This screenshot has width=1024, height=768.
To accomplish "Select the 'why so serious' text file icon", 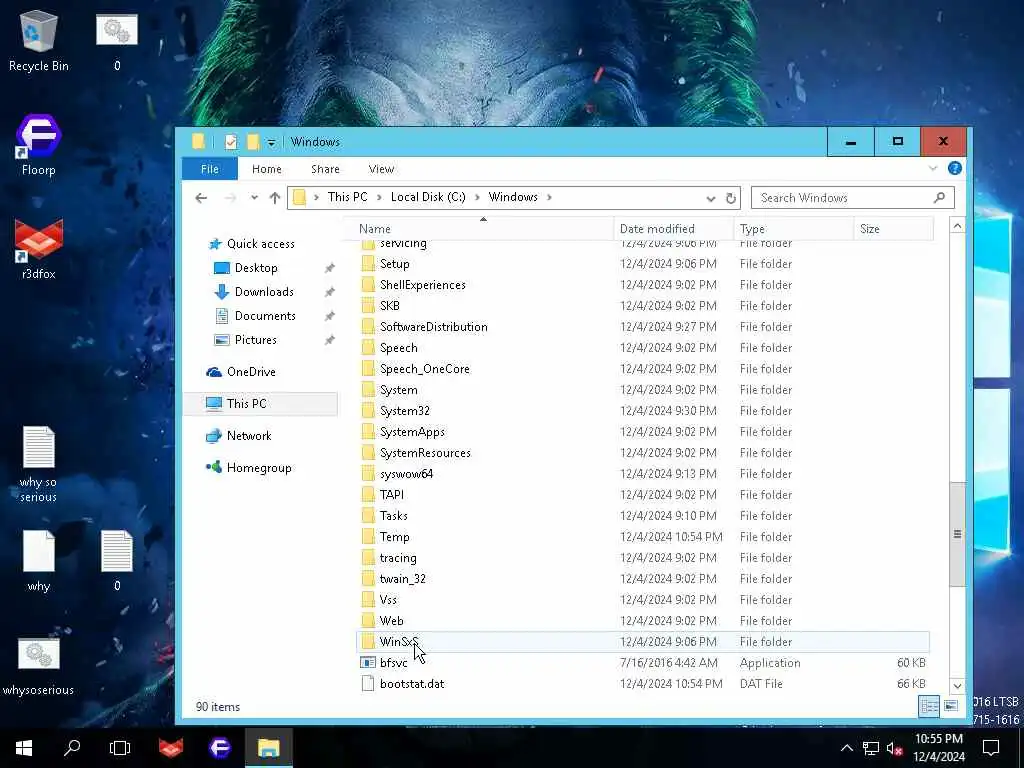I will pyautogui.click(x=39, y=464).
